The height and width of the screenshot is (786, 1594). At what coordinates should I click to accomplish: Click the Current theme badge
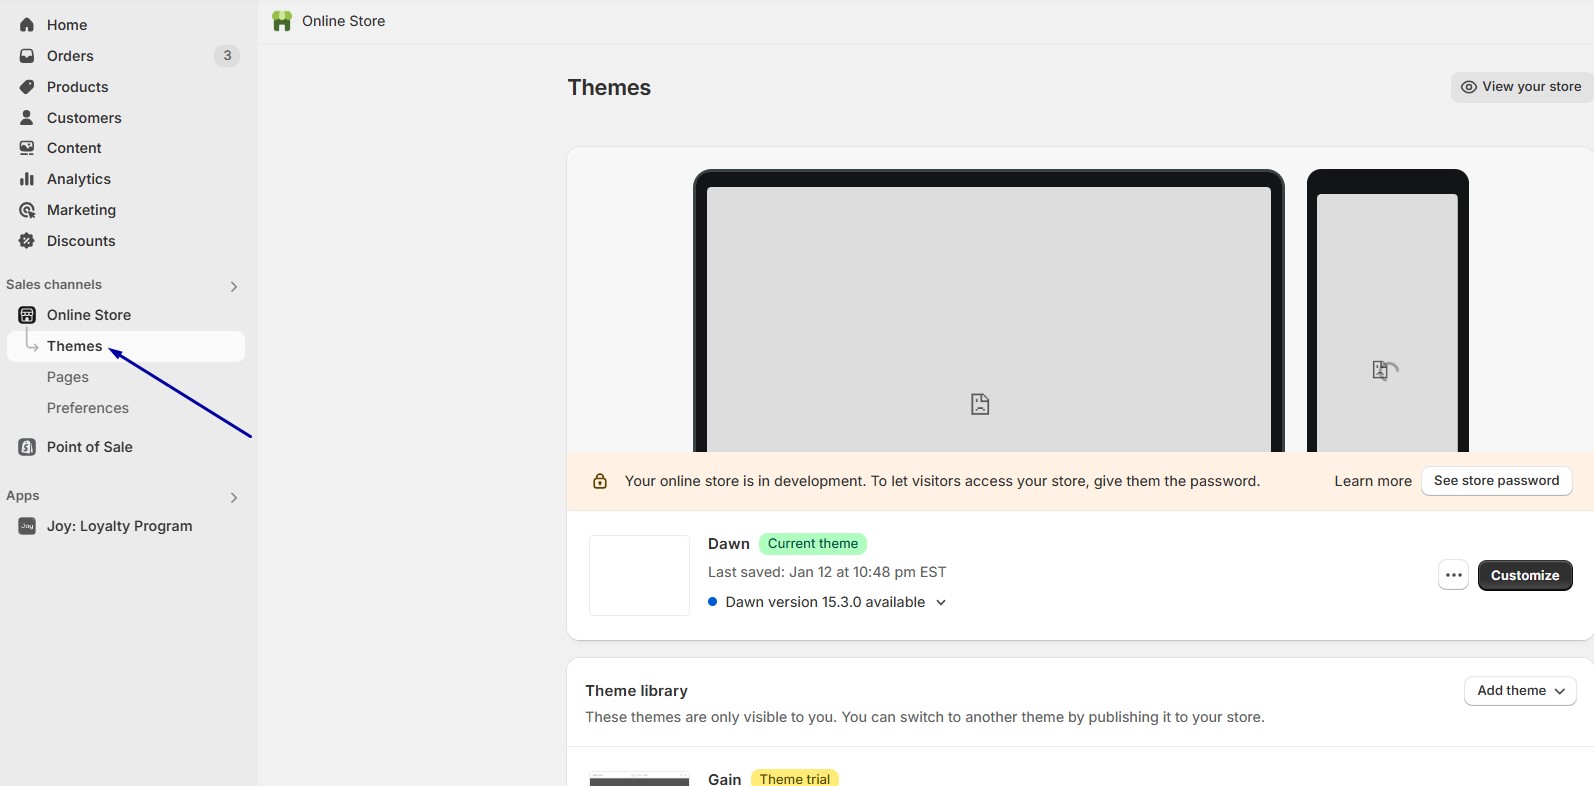click(813, 544)
